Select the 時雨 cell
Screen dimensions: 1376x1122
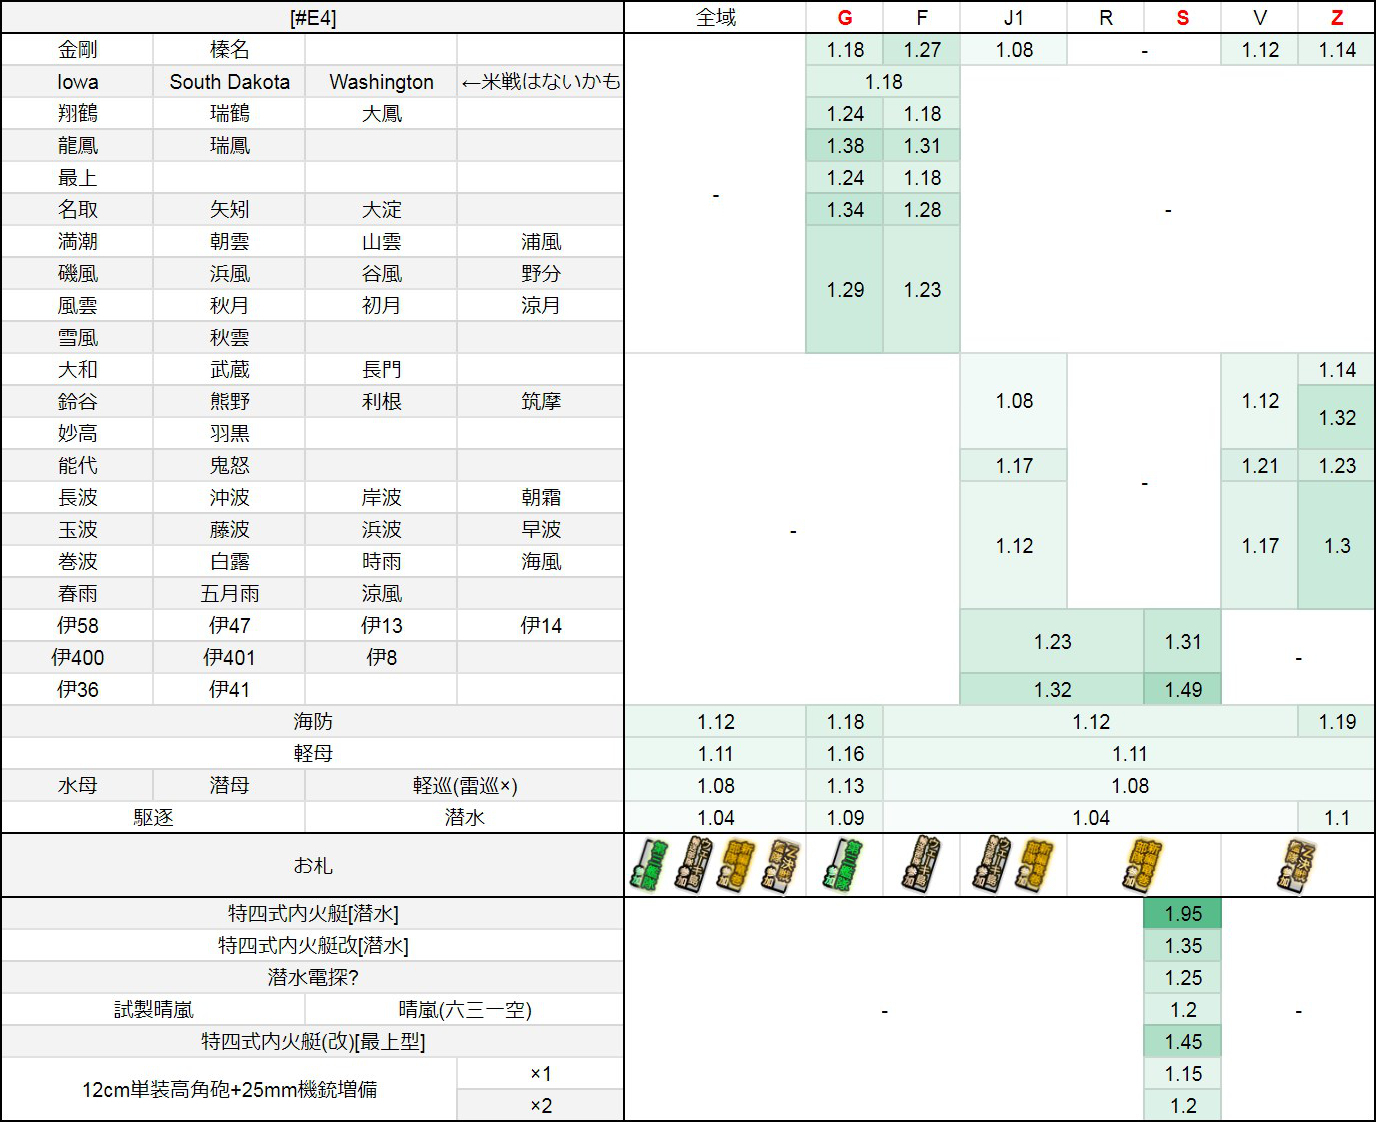[x=382, y=562]
